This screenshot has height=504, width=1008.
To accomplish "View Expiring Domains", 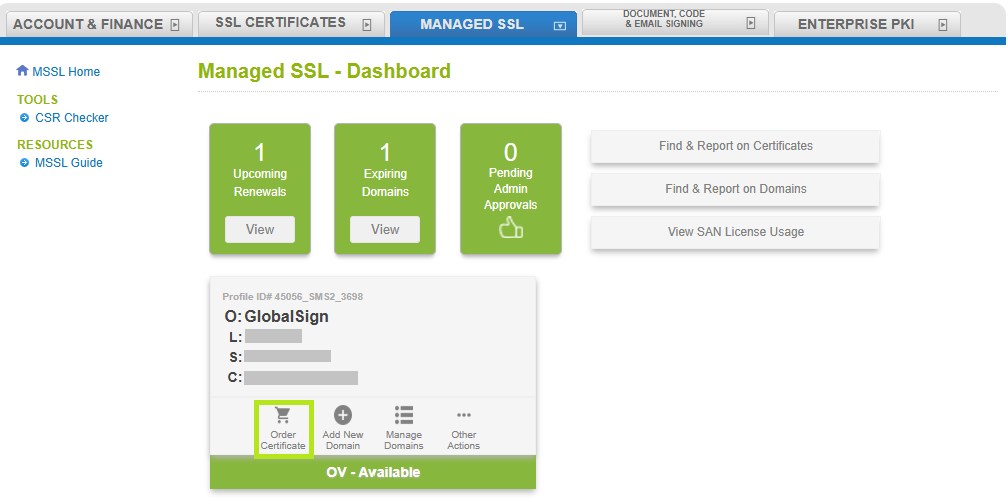I will (x=385, y=230).
